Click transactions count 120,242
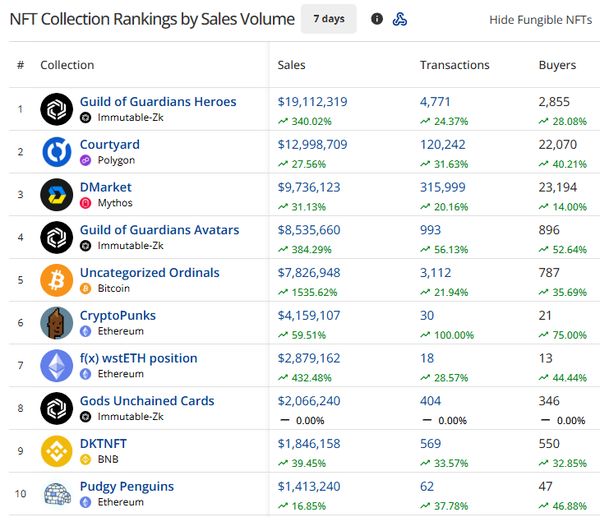This screenshot has height=517, width=600. (x=443, y=144)
